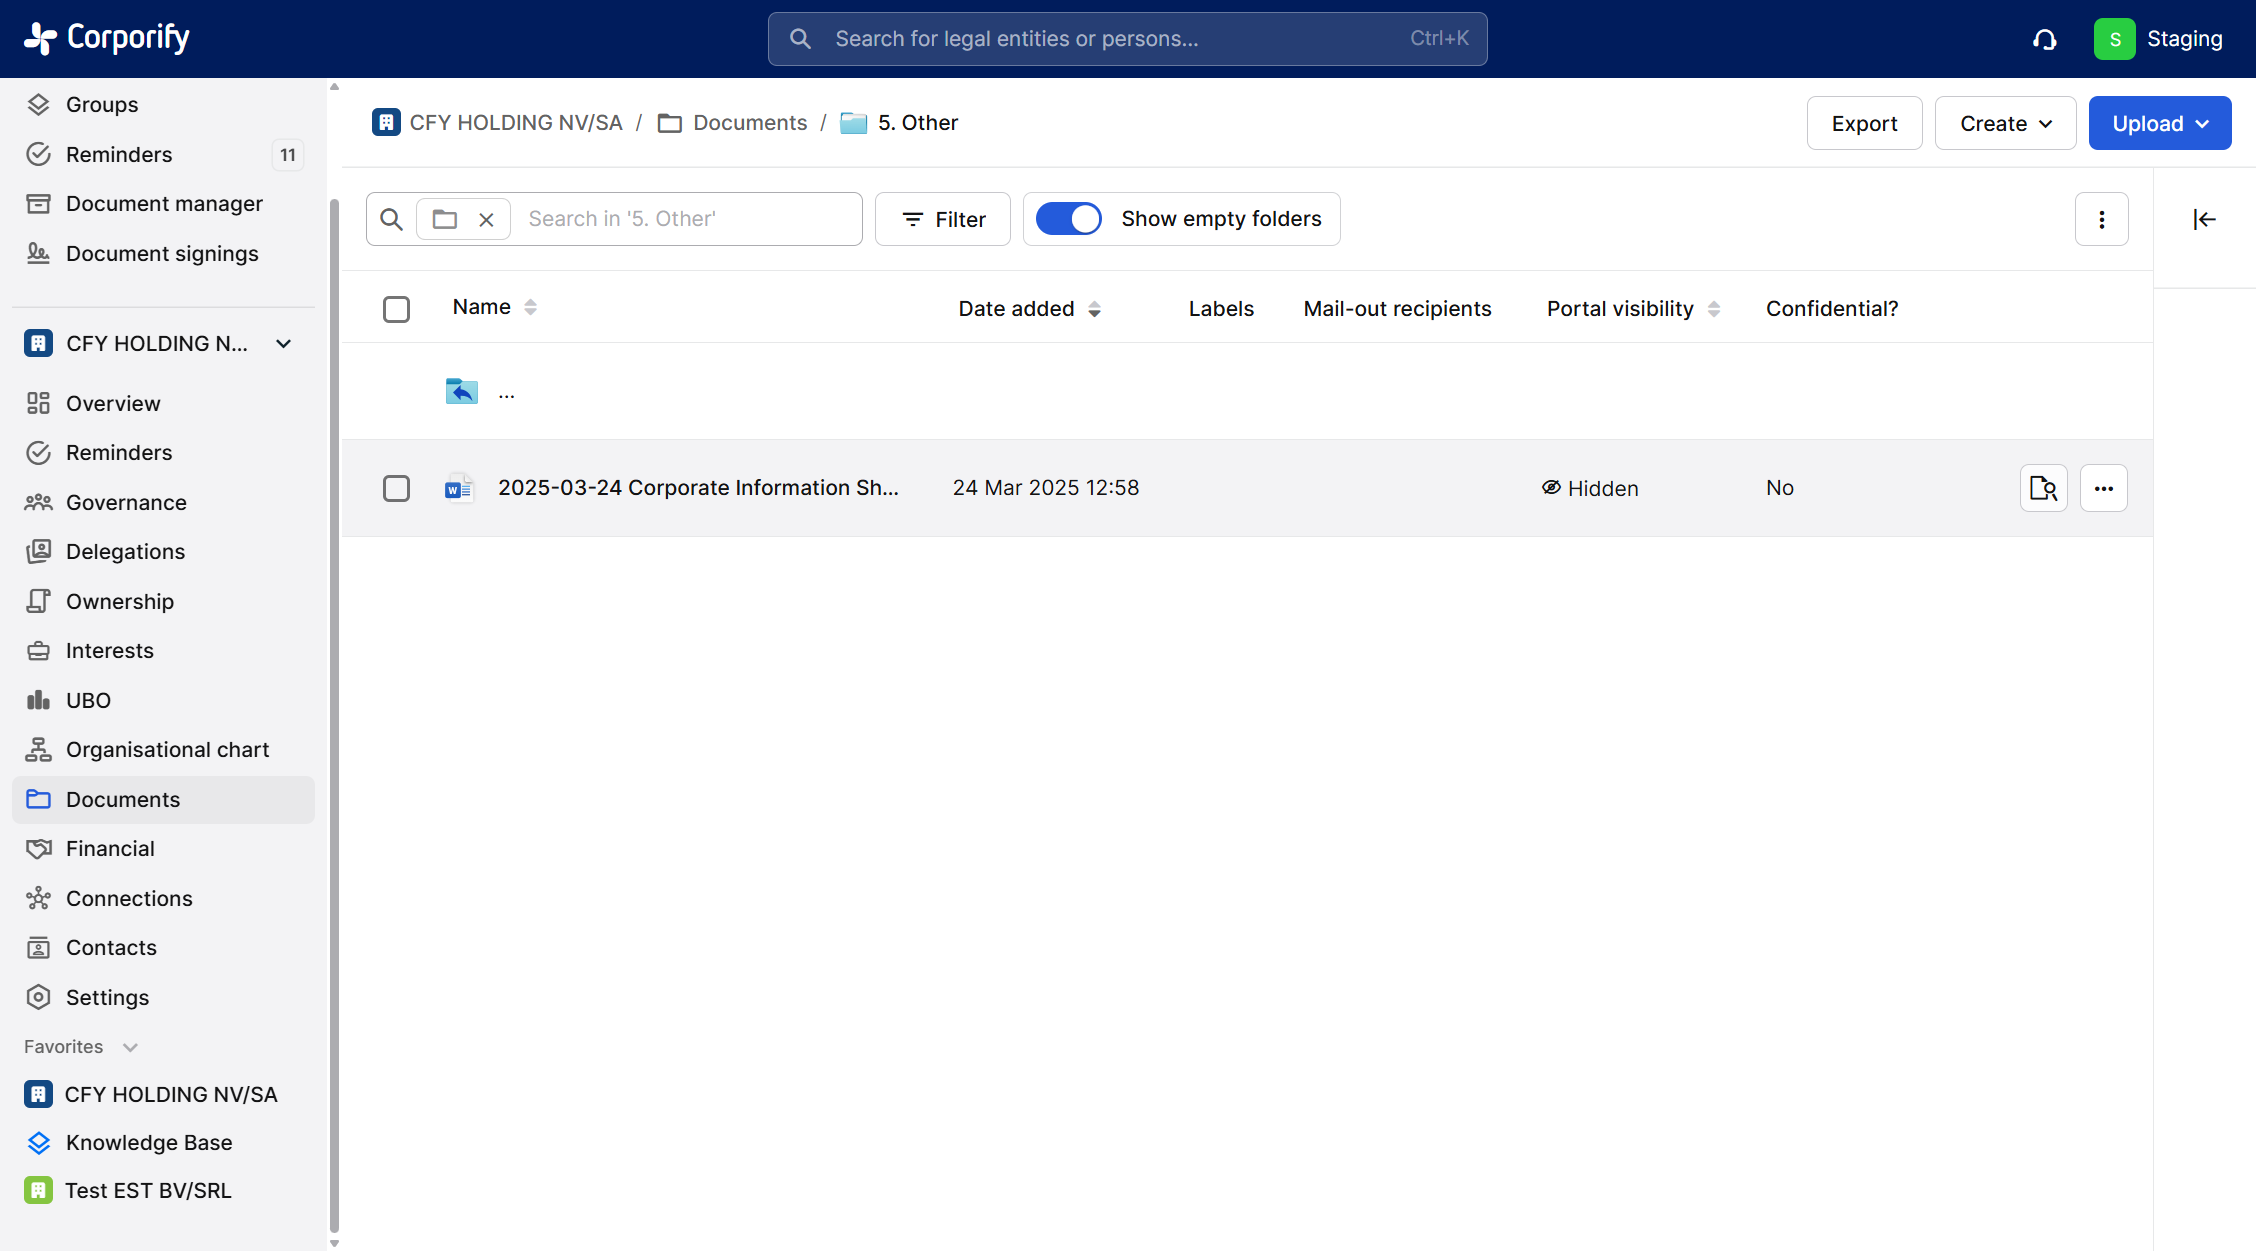The height and width of the screenshot is (1251, 2256).
Task: Click the back-folder arrow icon
Action: 461,391
